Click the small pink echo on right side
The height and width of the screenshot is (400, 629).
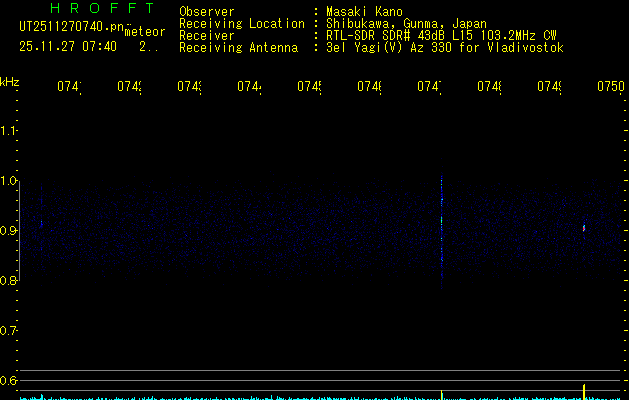coord(584,228)
